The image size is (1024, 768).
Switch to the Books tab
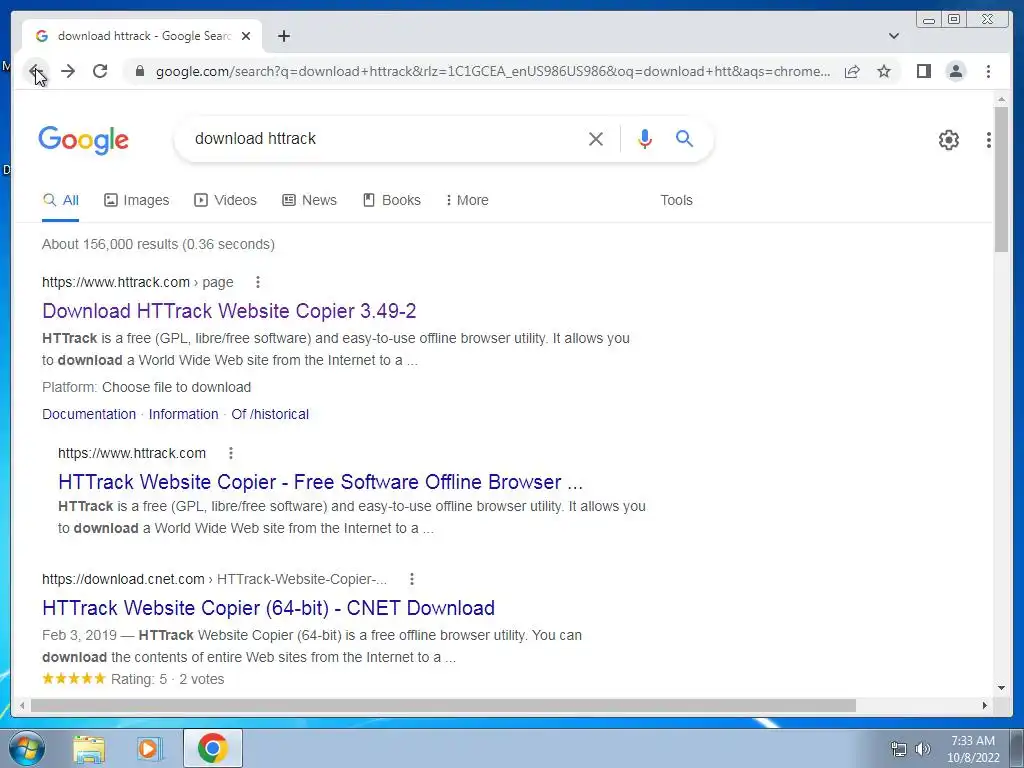pos(392,200)
